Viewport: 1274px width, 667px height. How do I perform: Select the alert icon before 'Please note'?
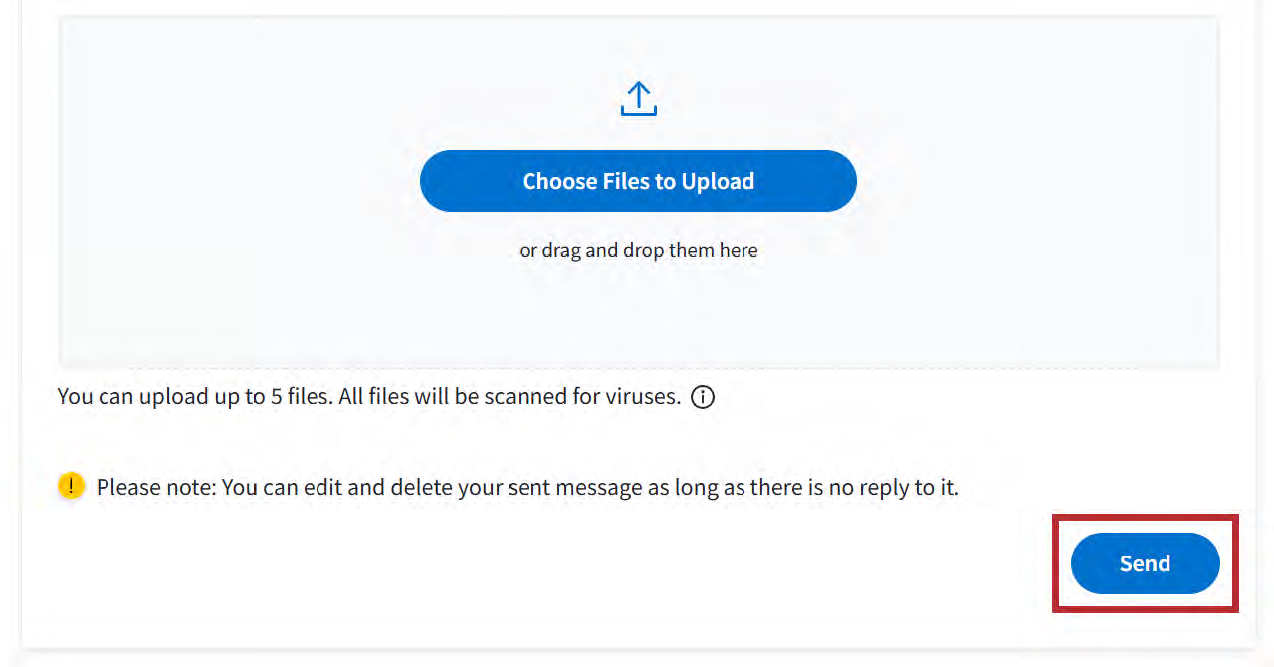[71, 487]
